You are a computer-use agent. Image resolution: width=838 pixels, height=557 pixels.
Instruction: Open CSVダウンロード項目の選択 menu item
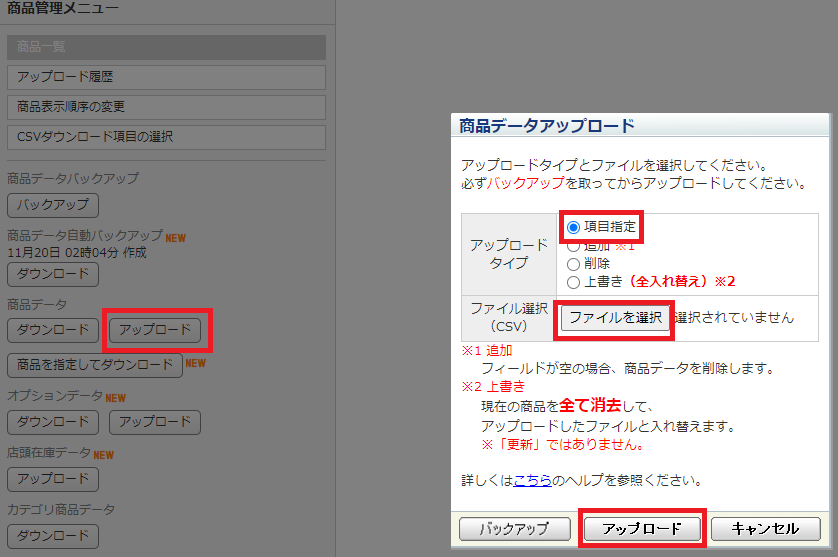pos(166,137)
